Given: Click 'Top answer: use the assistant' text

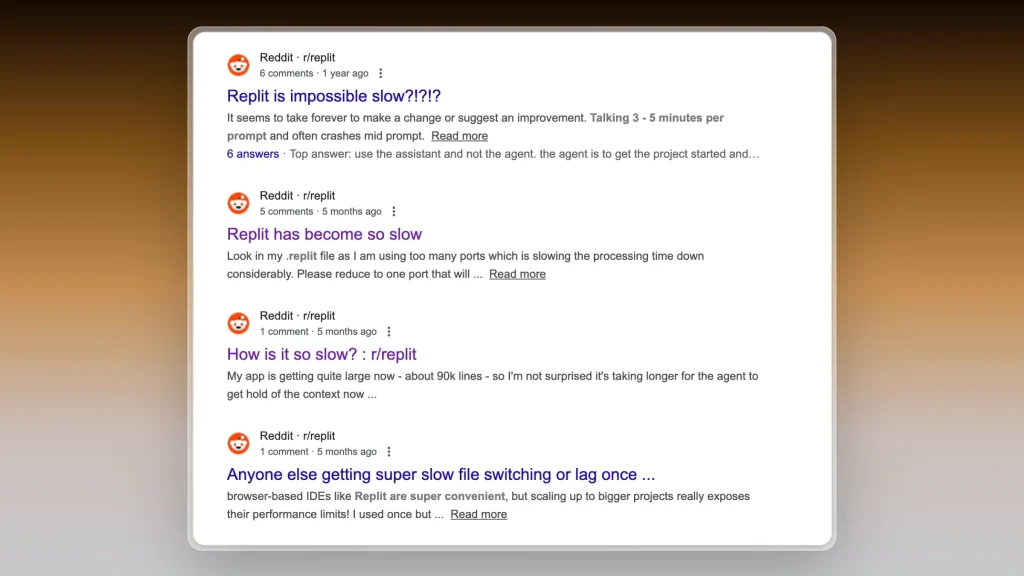Looking at the screenshot, I should [524, 154].
